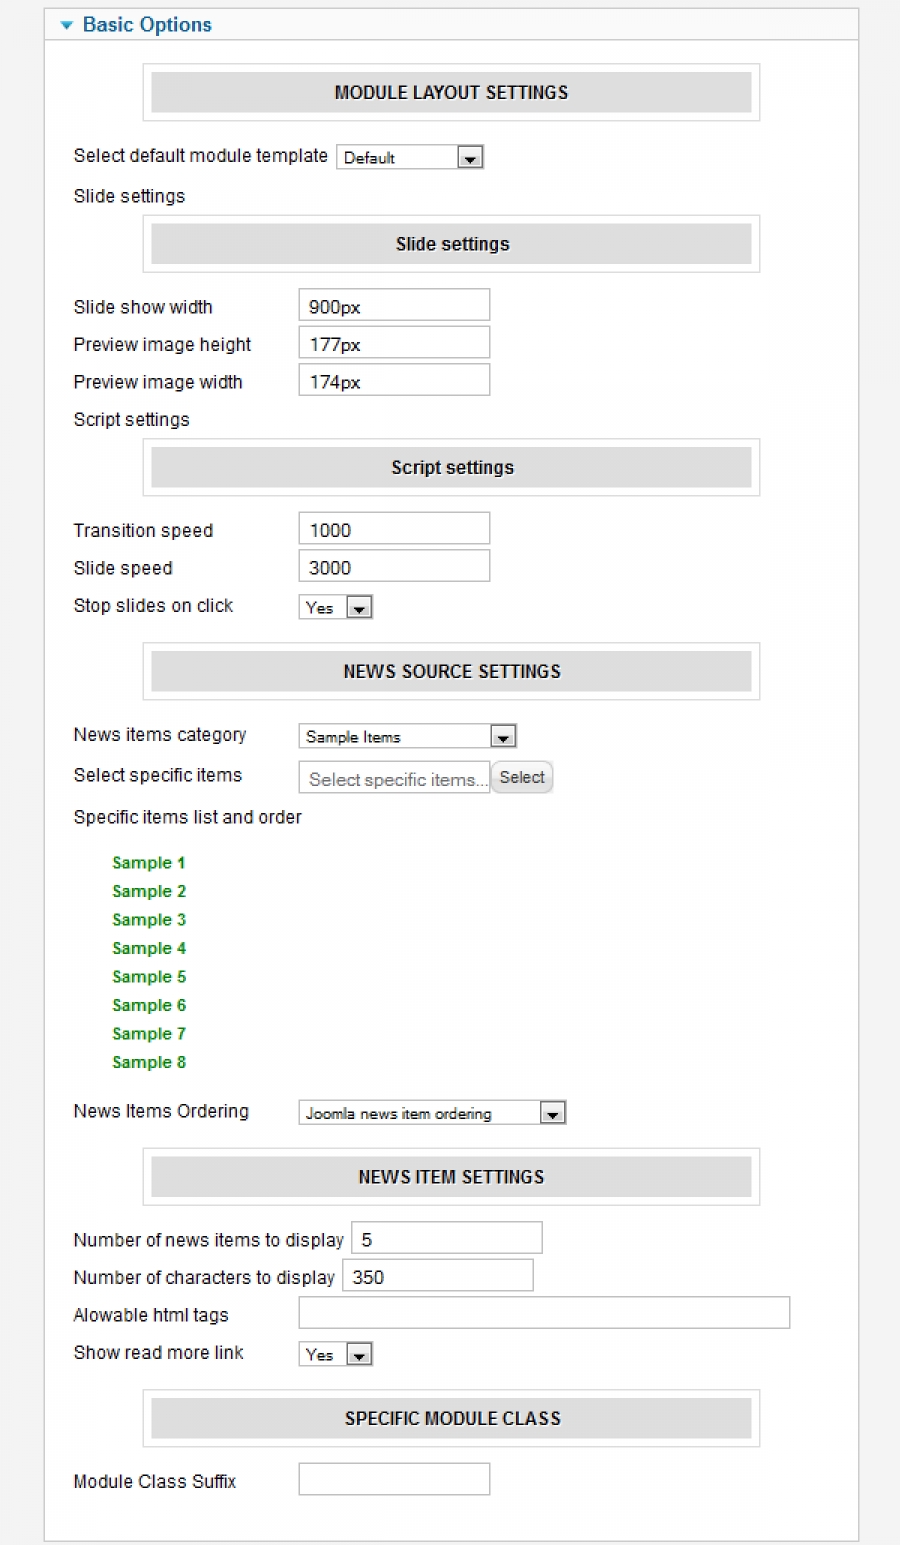Click the Number of news items field
Screen dimensions: 900x1545
pos(446,1238)
